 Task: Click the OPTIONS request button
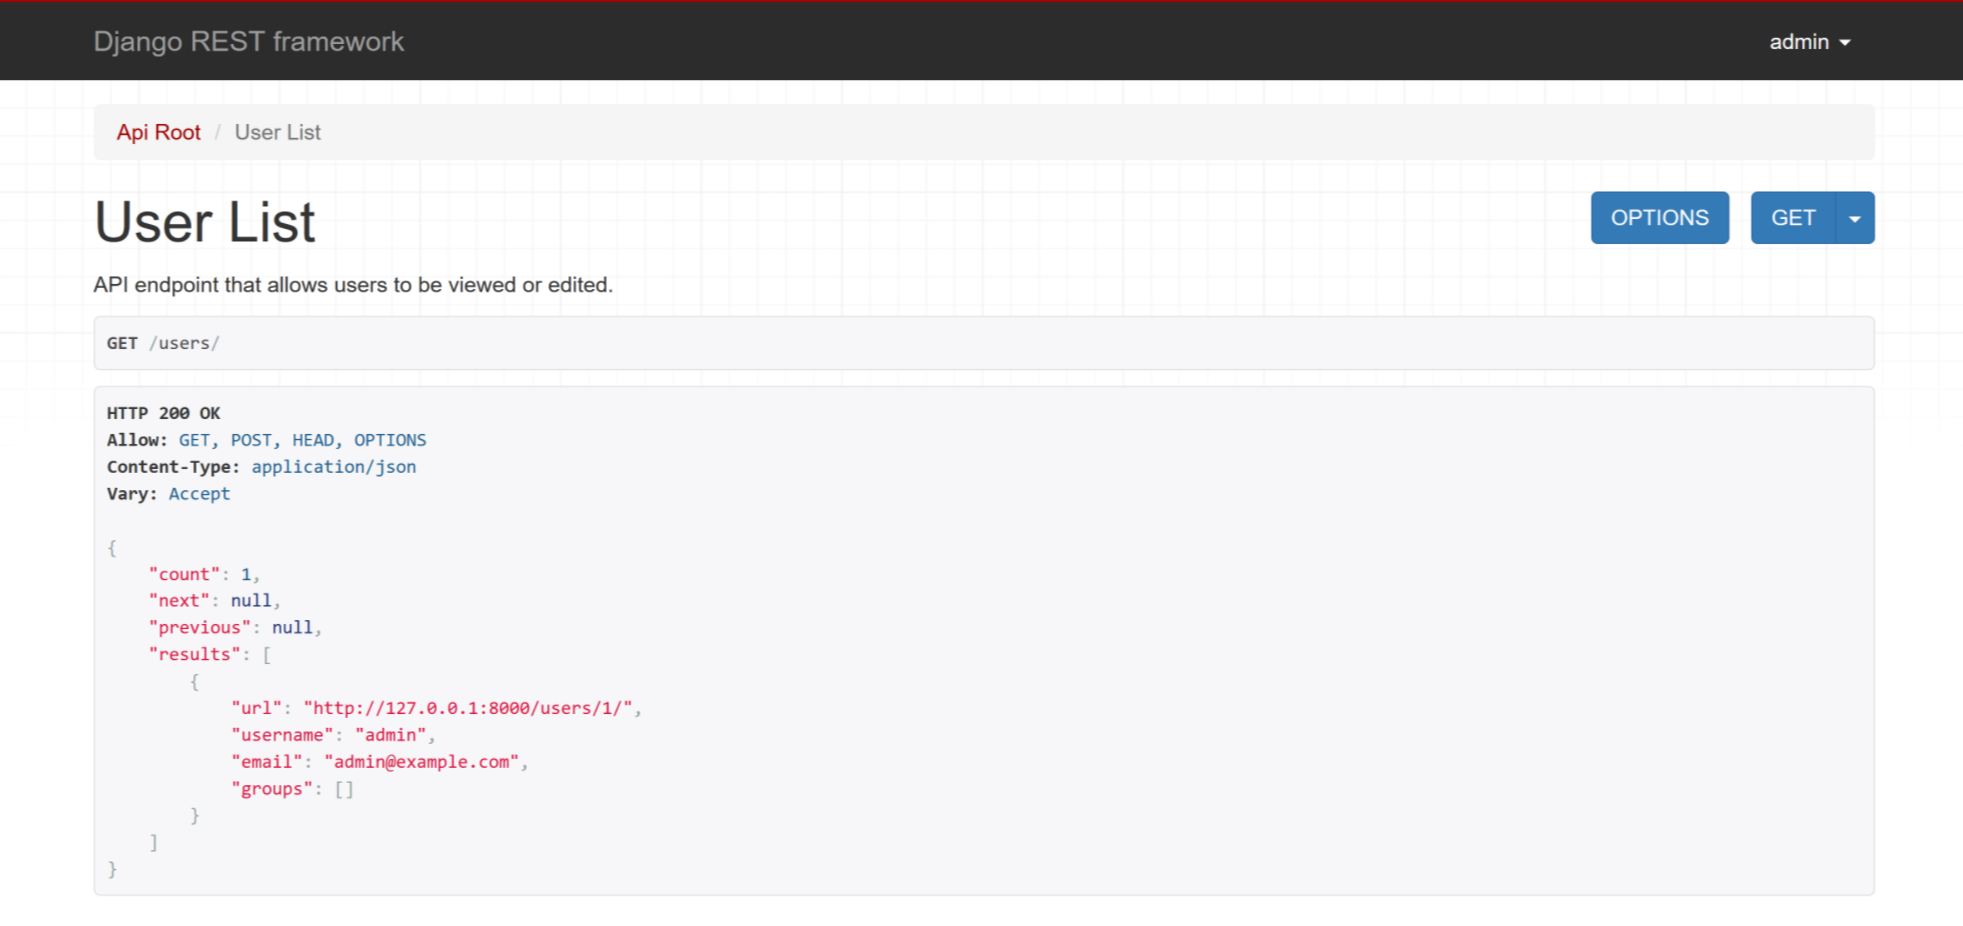pos(1660,217)
